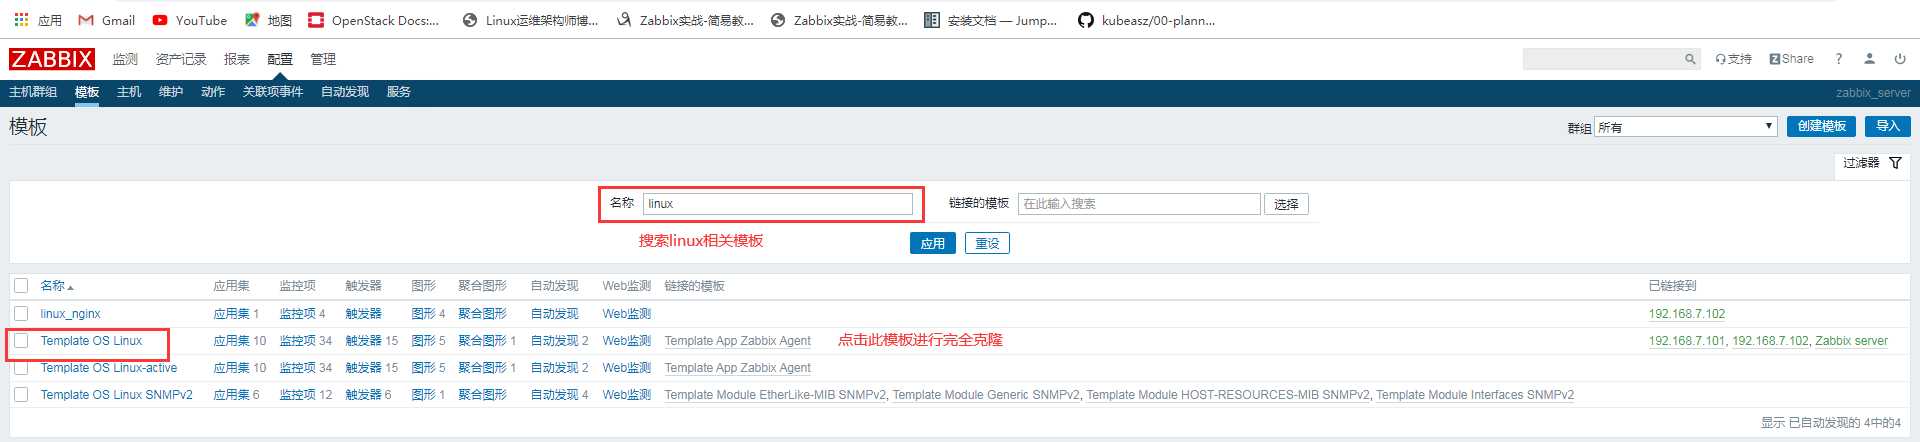The width and height of the screenshot is (1920, 442).
Task: Switch to 维护 submenu
Action: coord(171,92)
